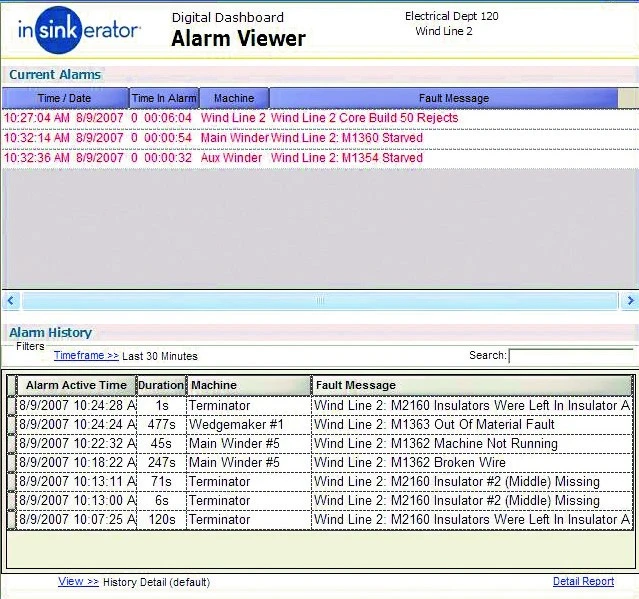Click the 00:06:04 time in alarm value

tap(167, 118)
